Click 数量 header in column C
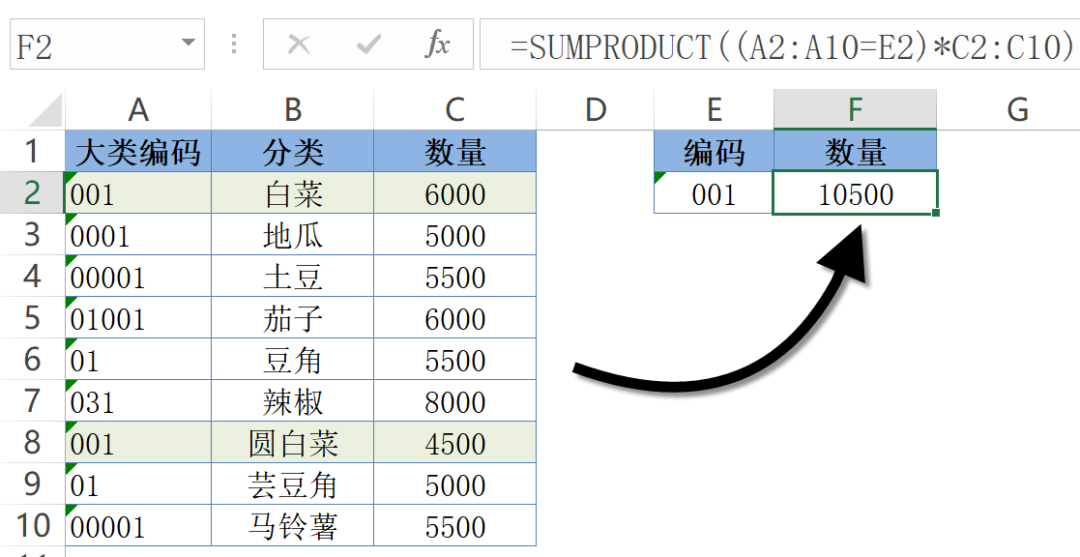 pyautogui.click(x=455, y=151)
